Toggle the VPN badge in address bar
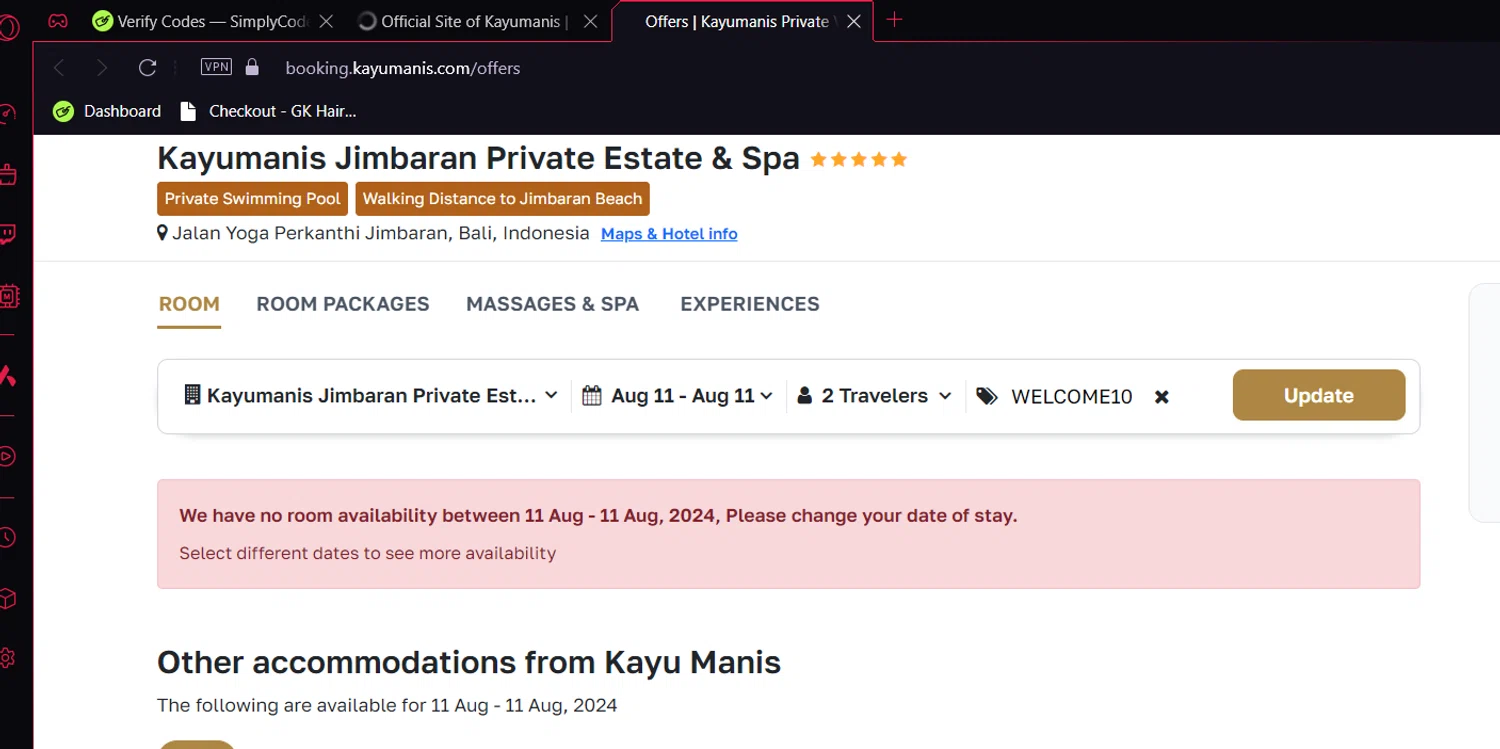 coord(216,67)
